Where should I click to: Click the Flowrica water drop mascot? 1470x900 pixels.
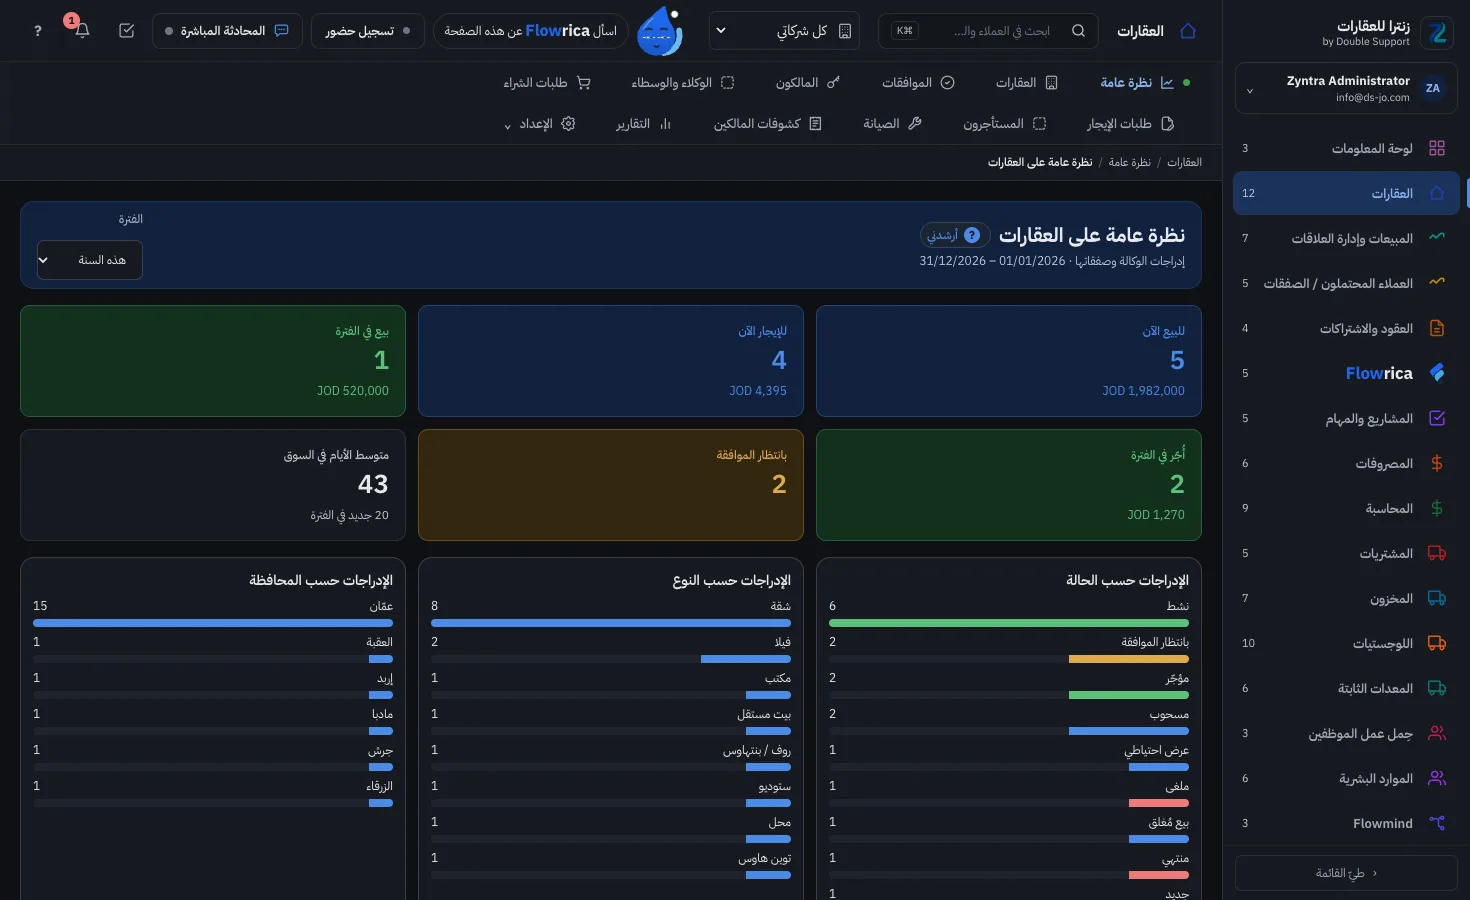tap(660, 31)
